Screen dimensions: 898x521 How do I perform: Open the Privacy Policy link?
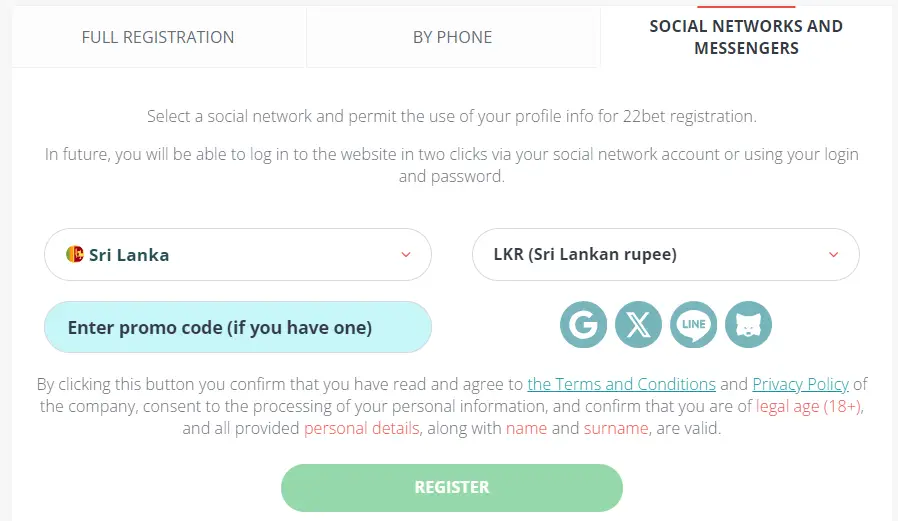tap(800, 384)
